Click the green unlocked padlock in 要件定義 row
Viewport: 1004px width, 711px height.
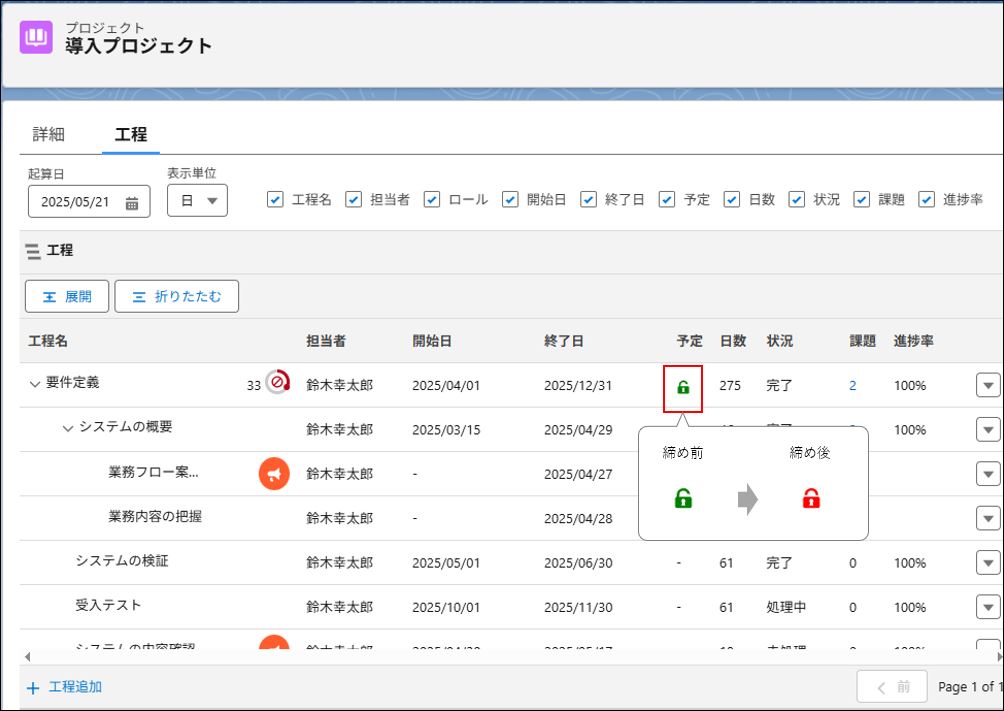click(x=683, y=387)
